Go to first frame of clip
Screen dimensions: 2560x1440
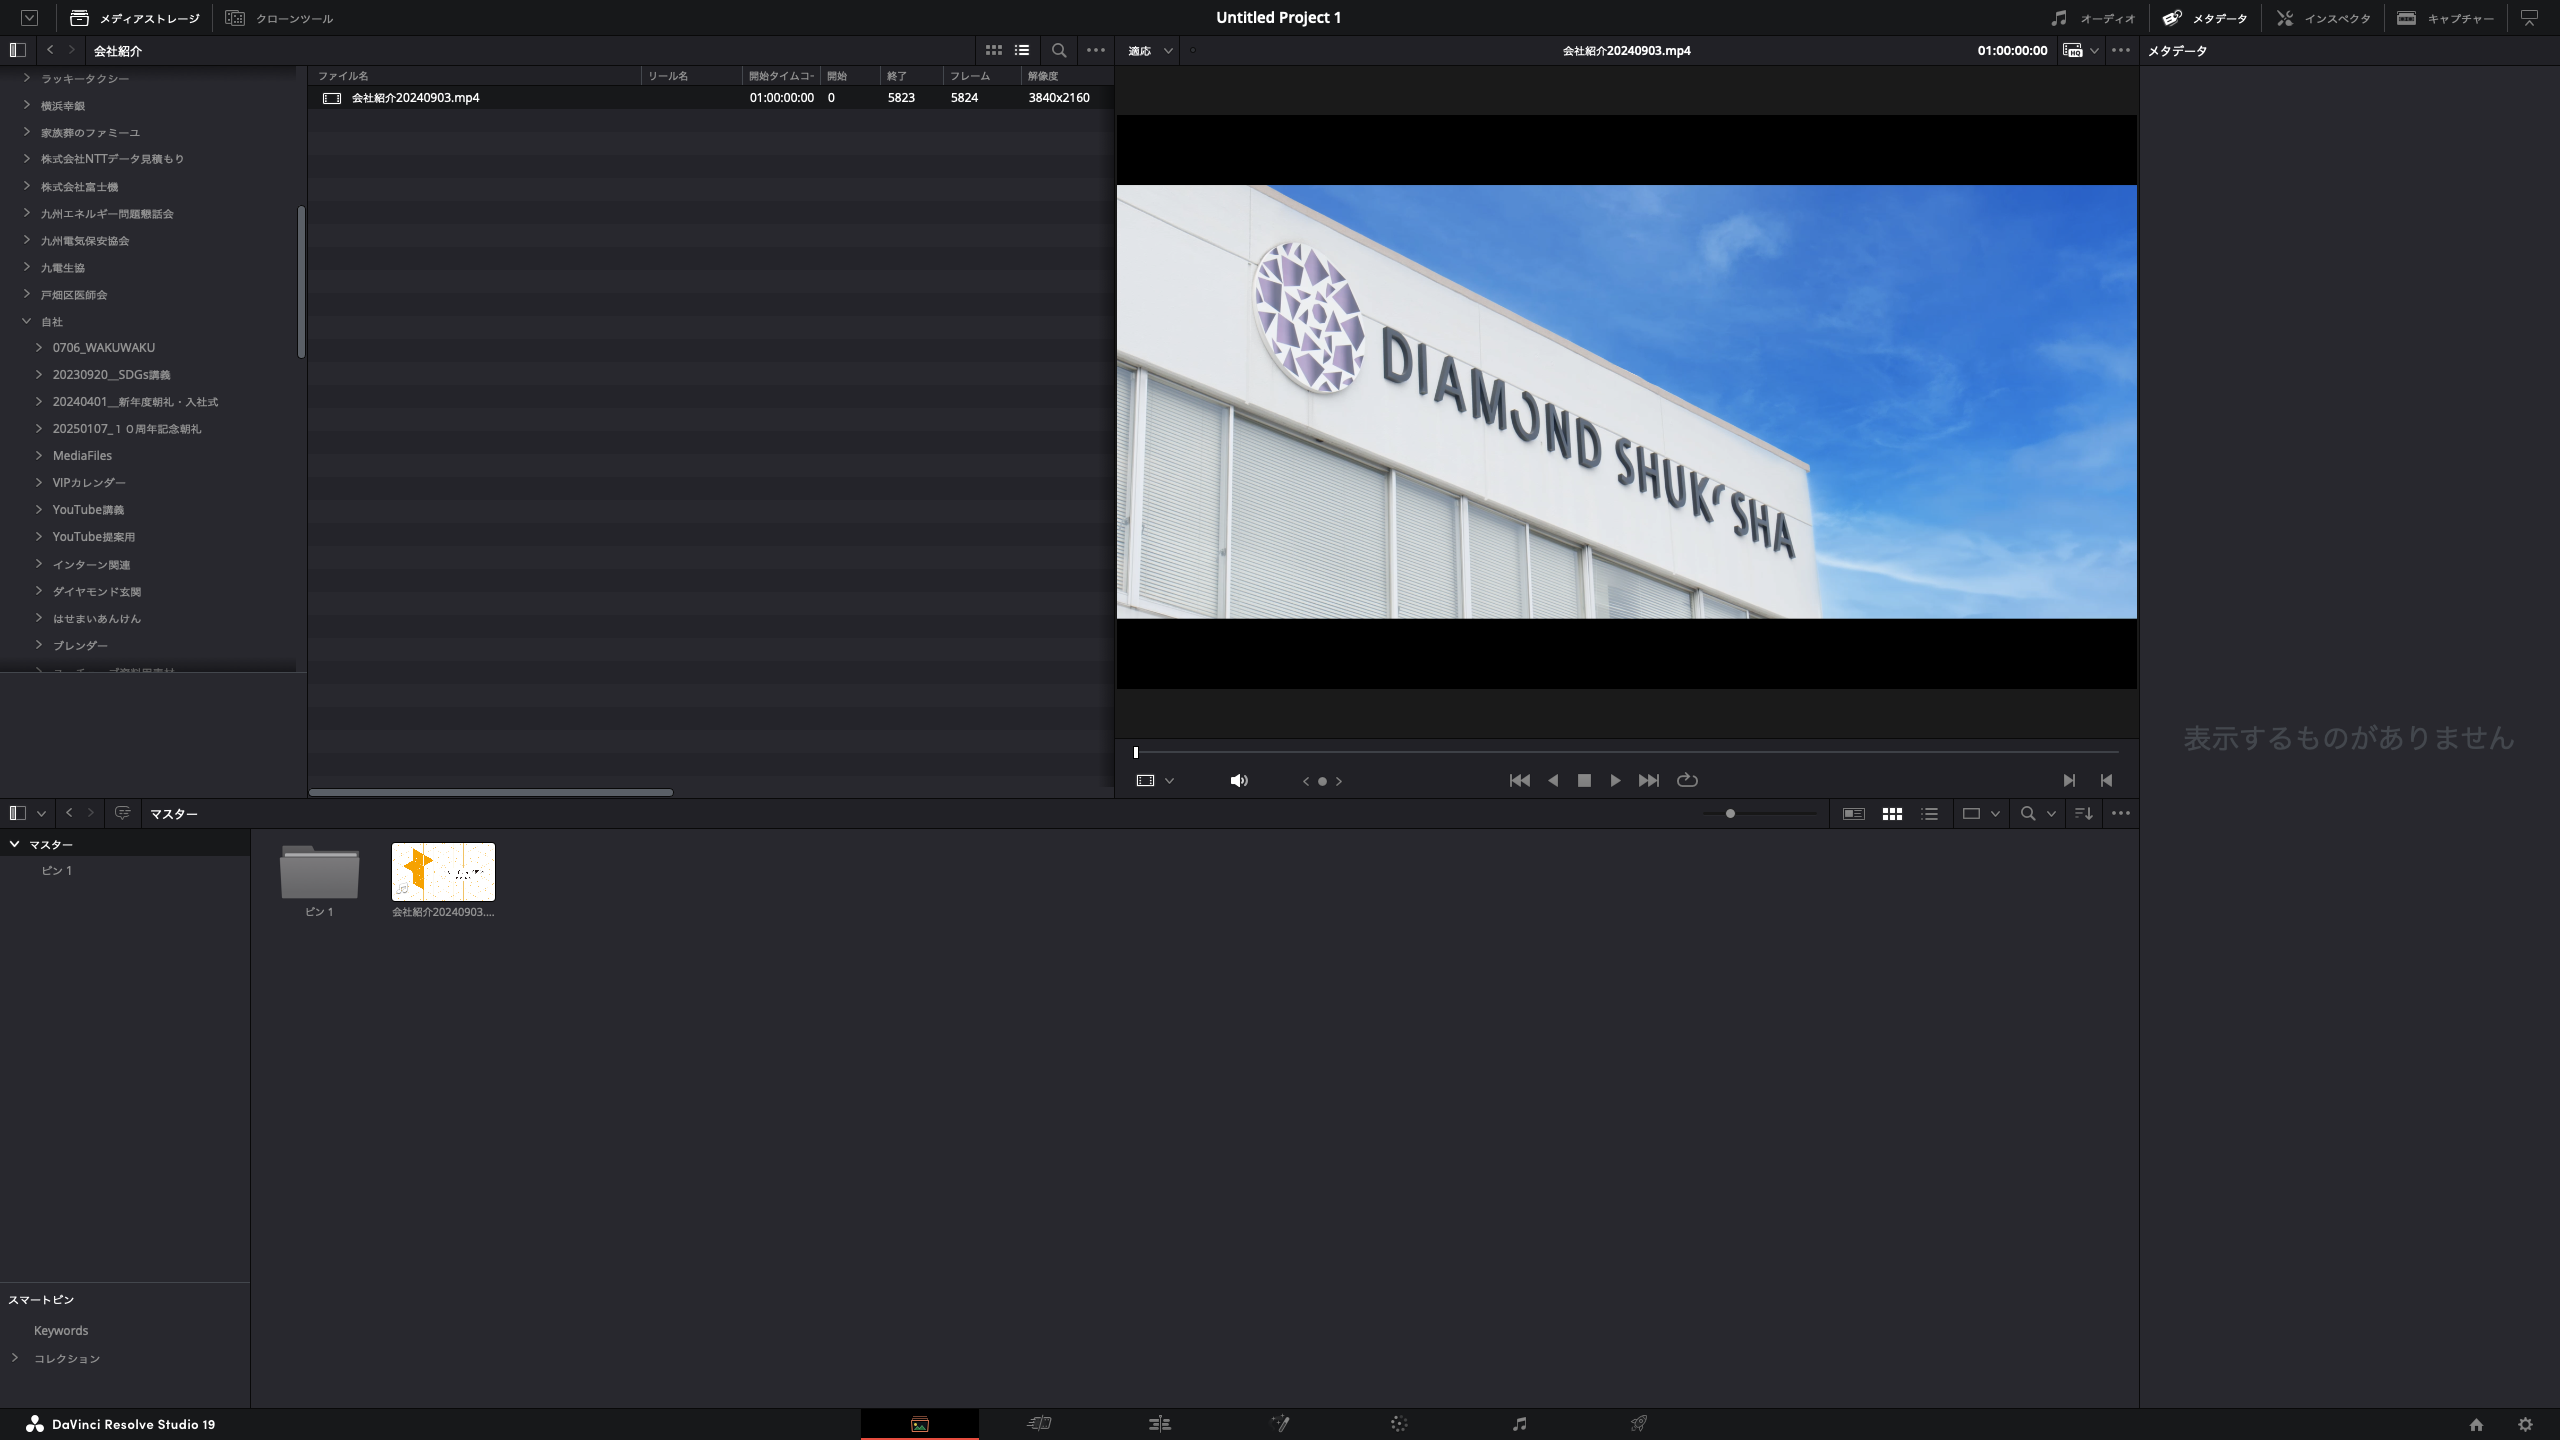[1519, 781]
